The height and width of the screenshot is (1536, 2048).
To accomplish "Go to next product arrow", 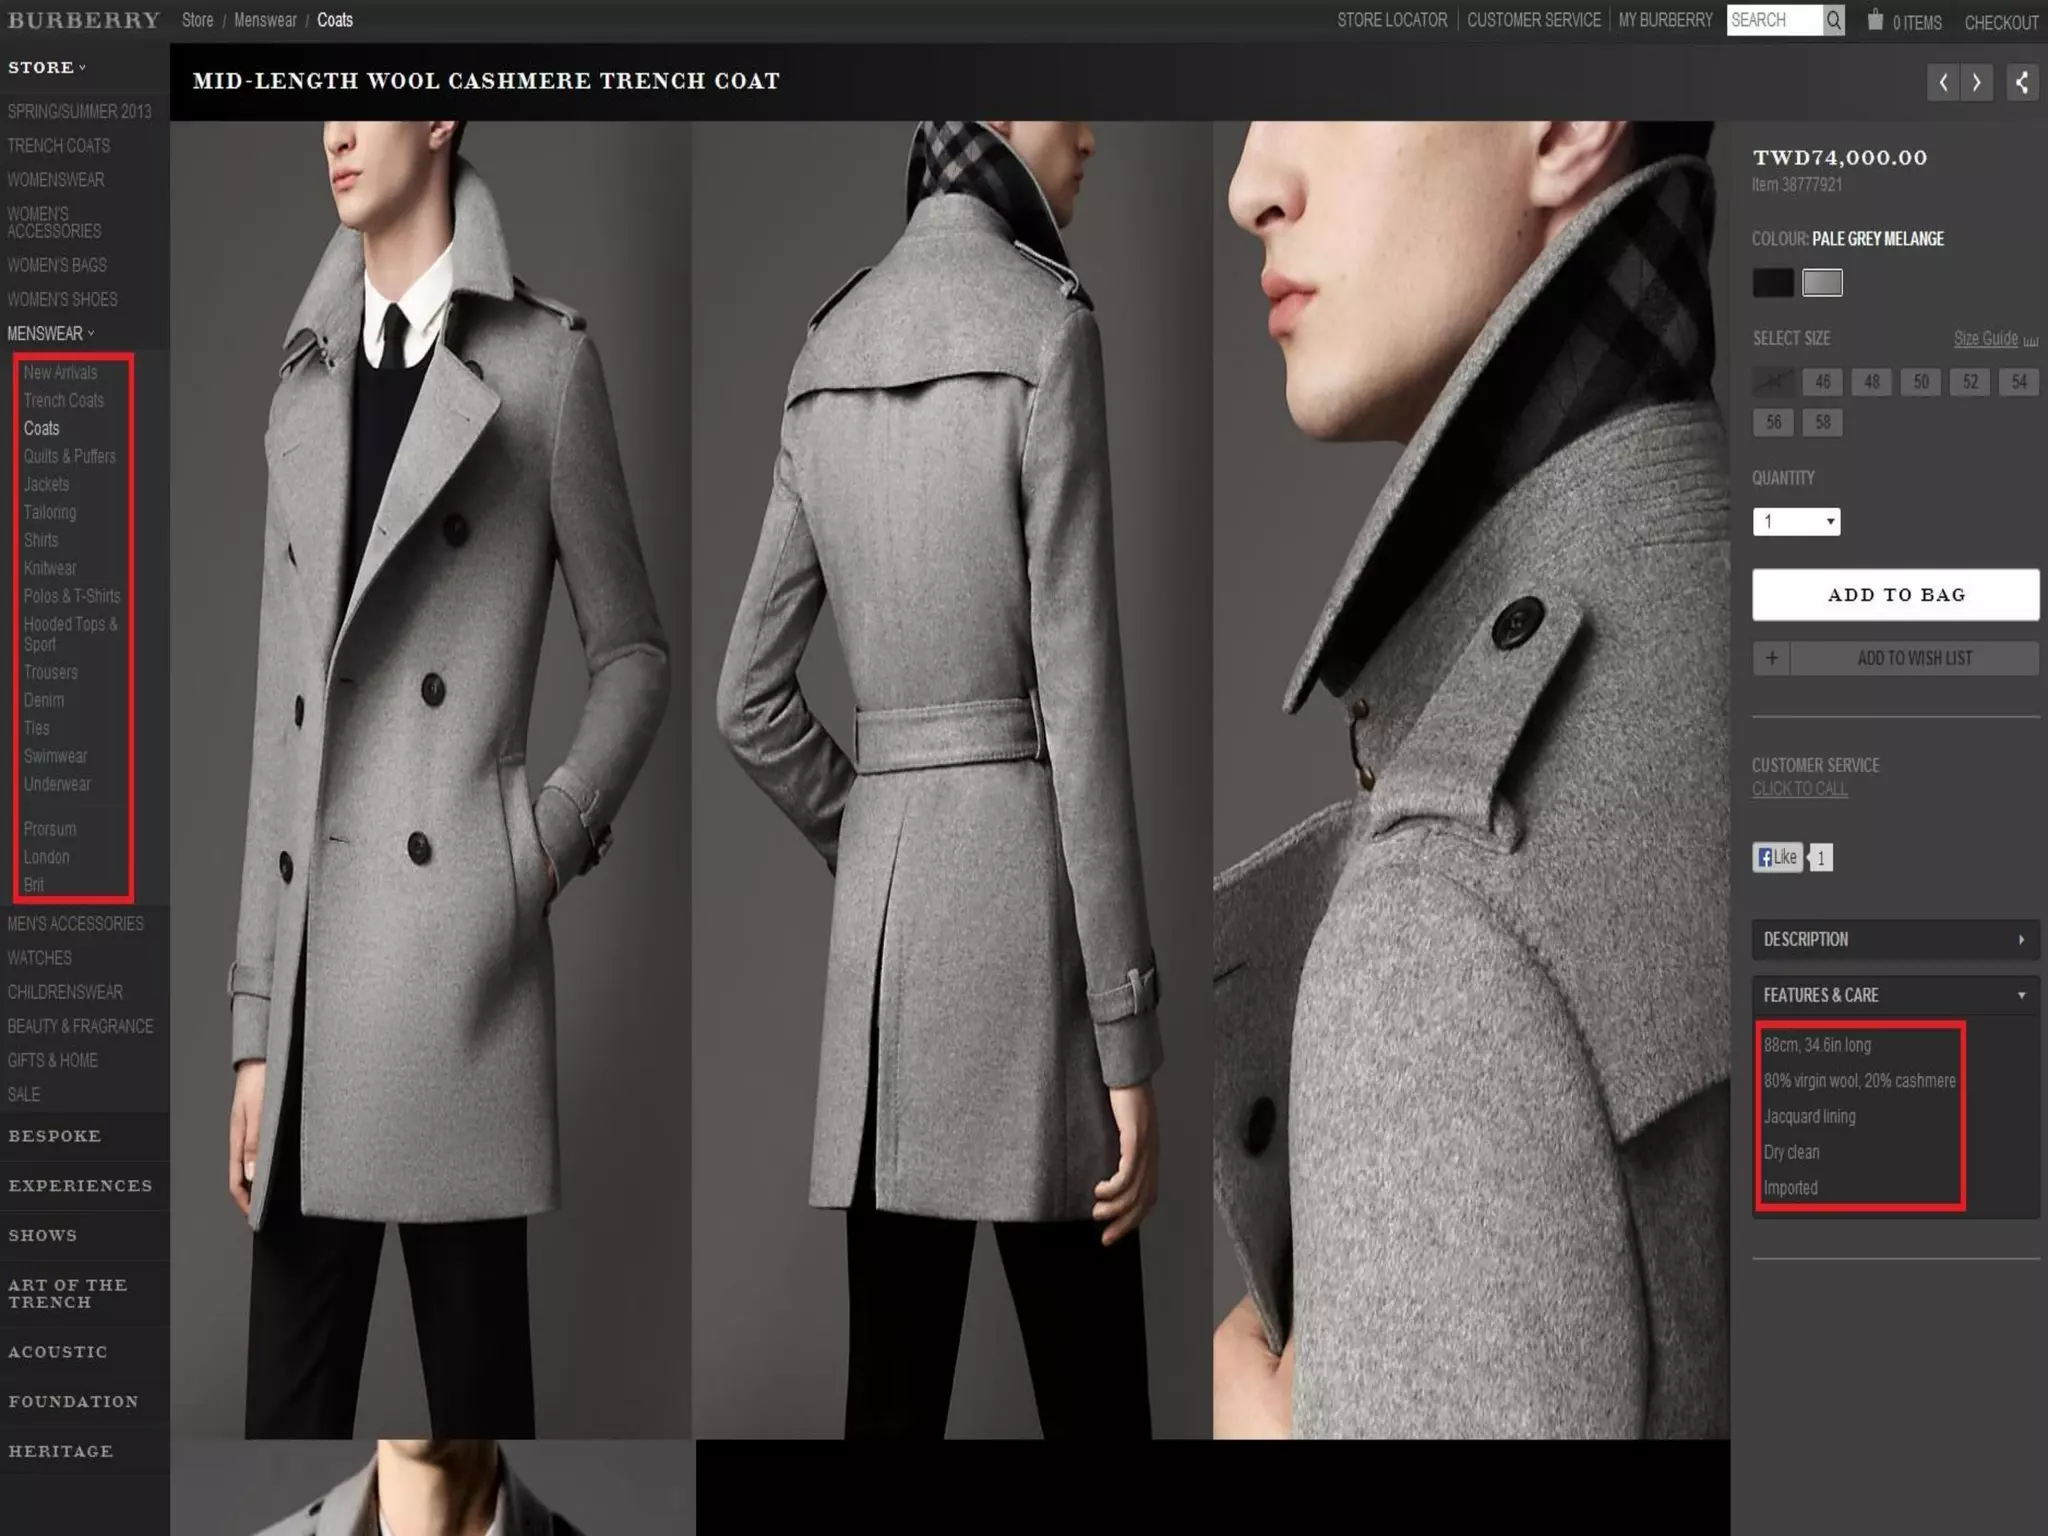I will pos(1977,82).
